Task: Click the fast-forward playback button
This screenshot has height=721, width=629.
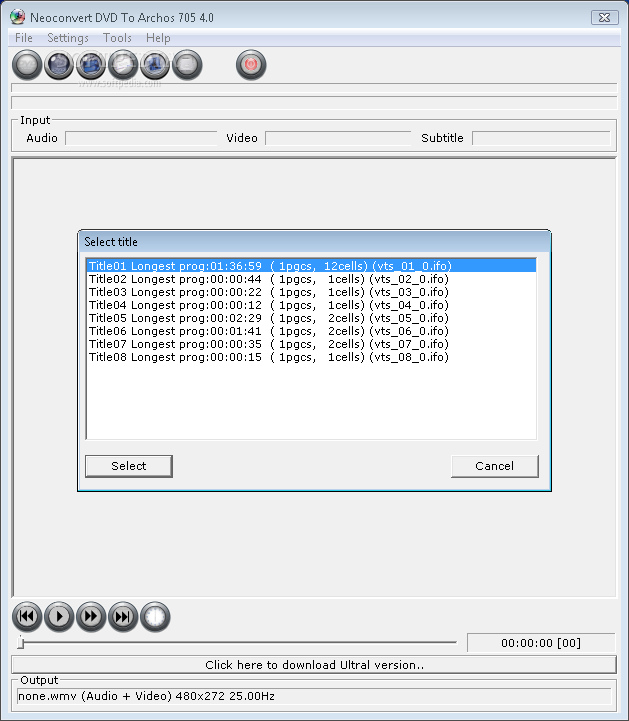Action: coord(91,617)
